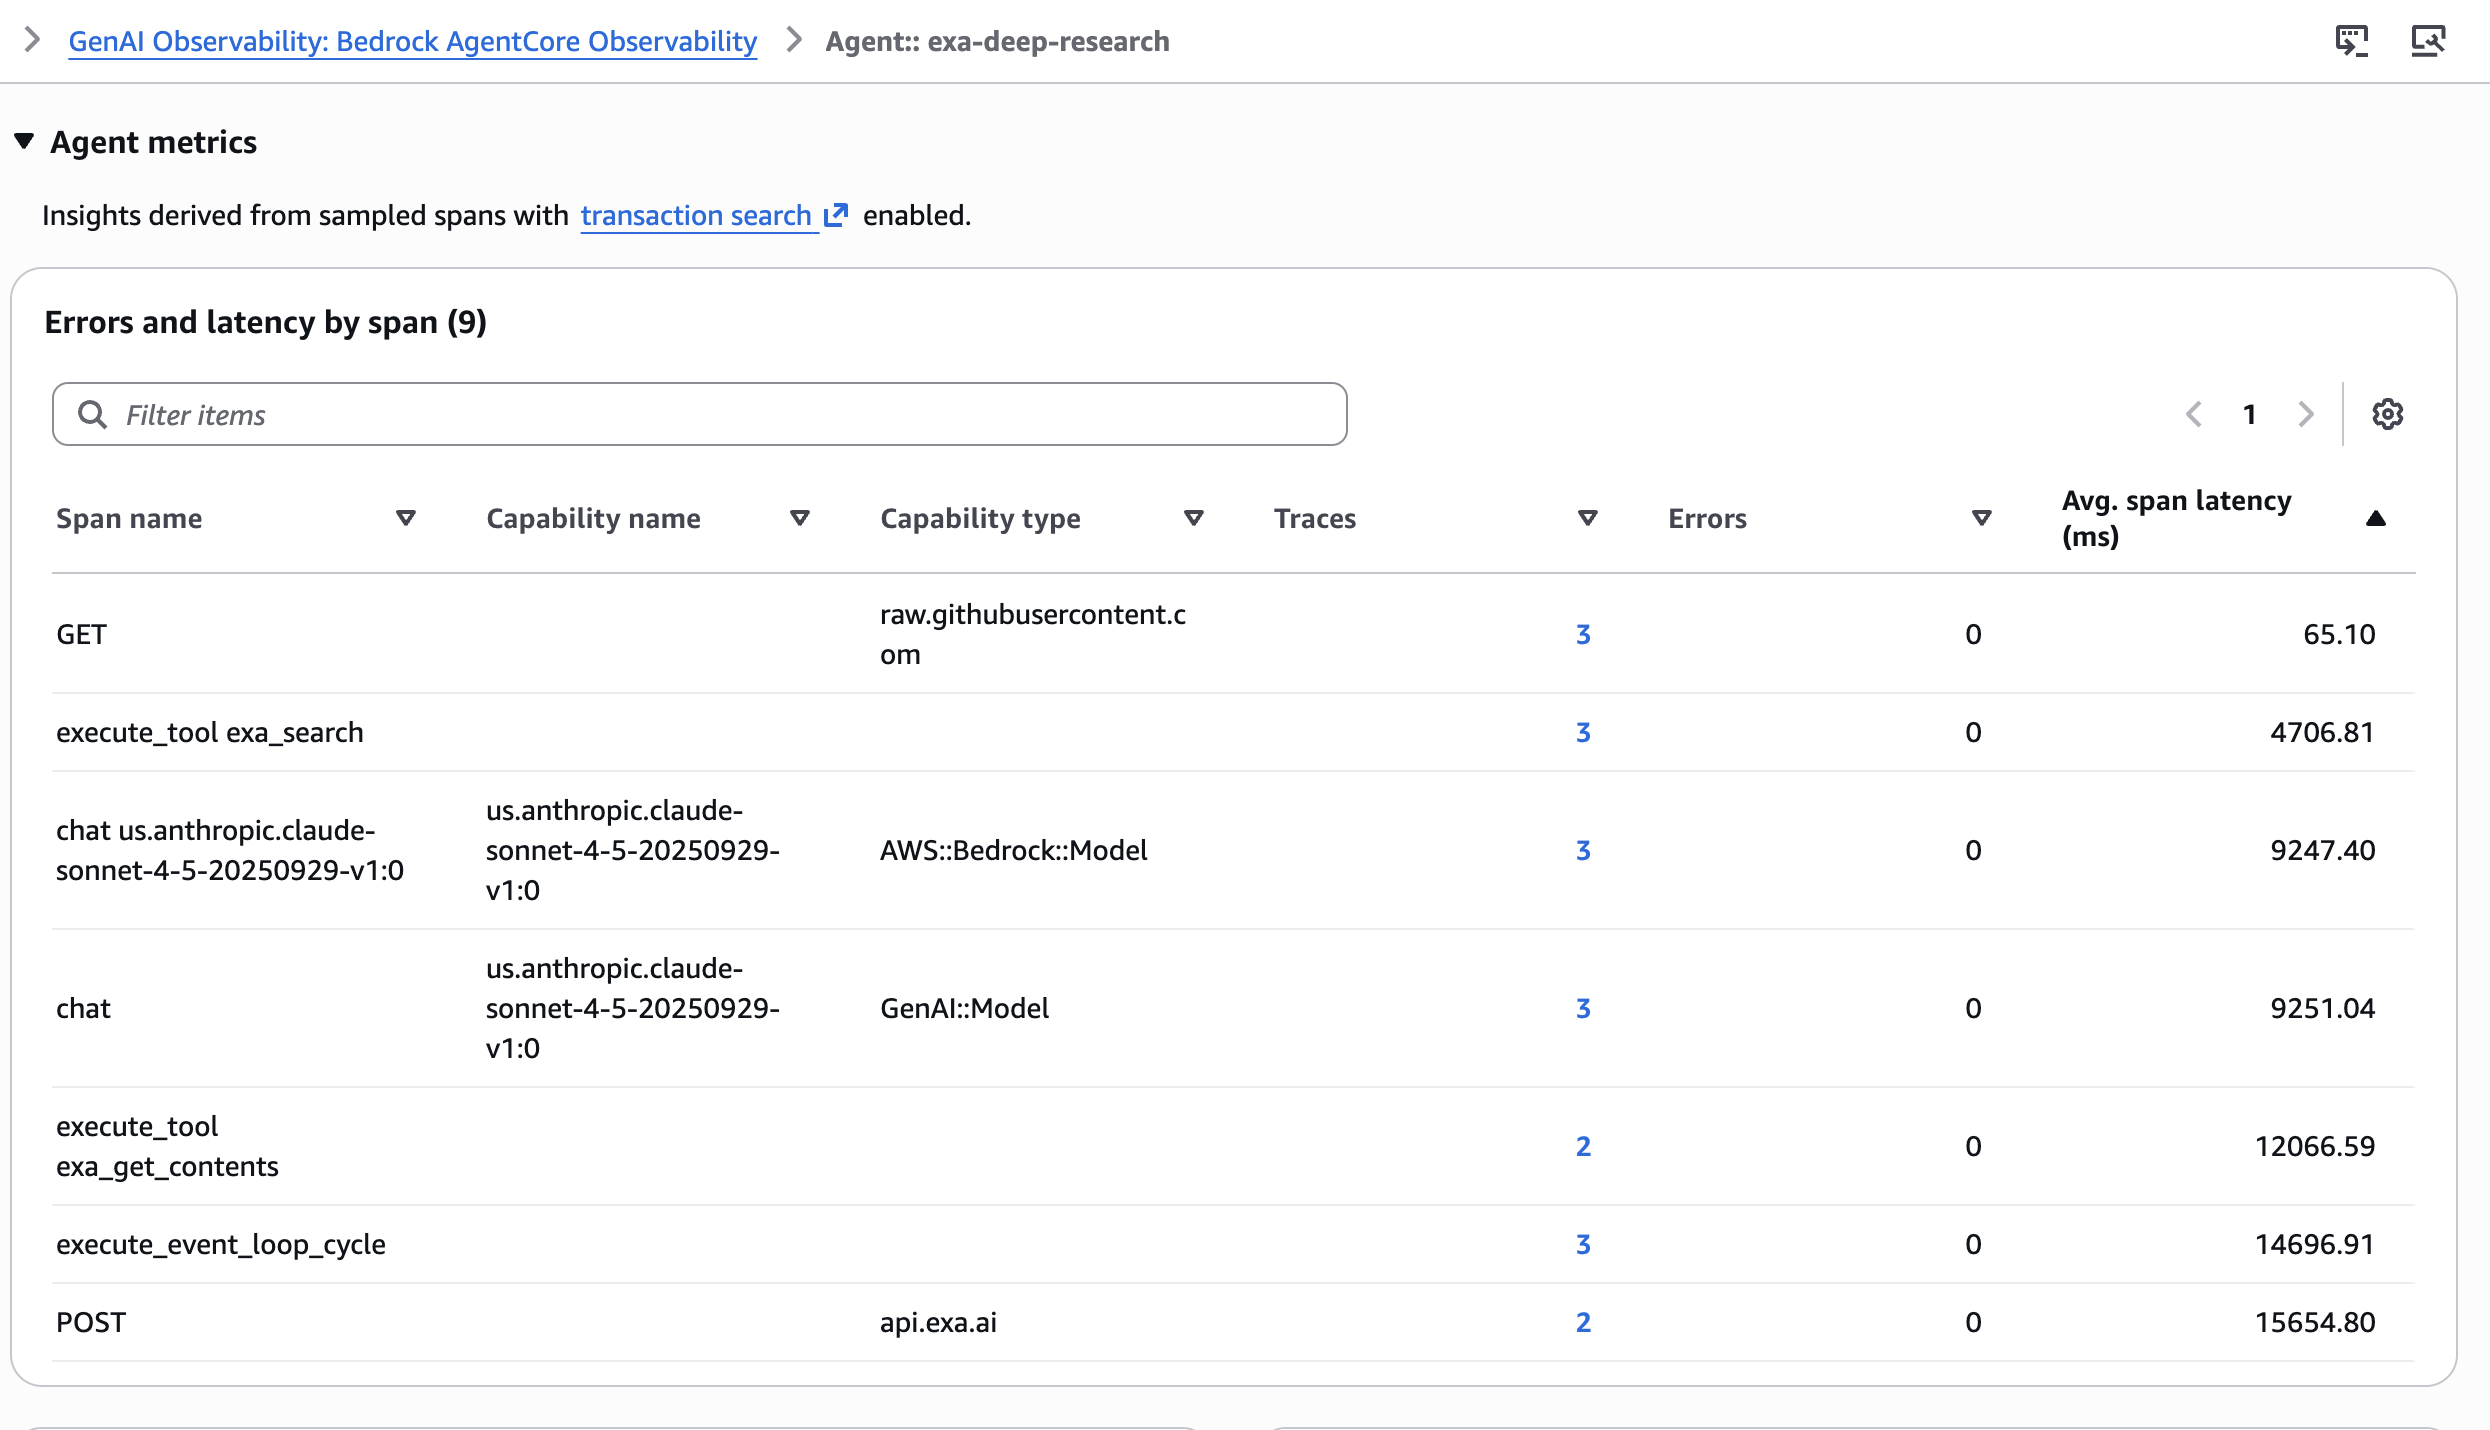This screenshot has height=1430, width=2490.
Task: Click latency value 15654.80
Action: 2315,1322
